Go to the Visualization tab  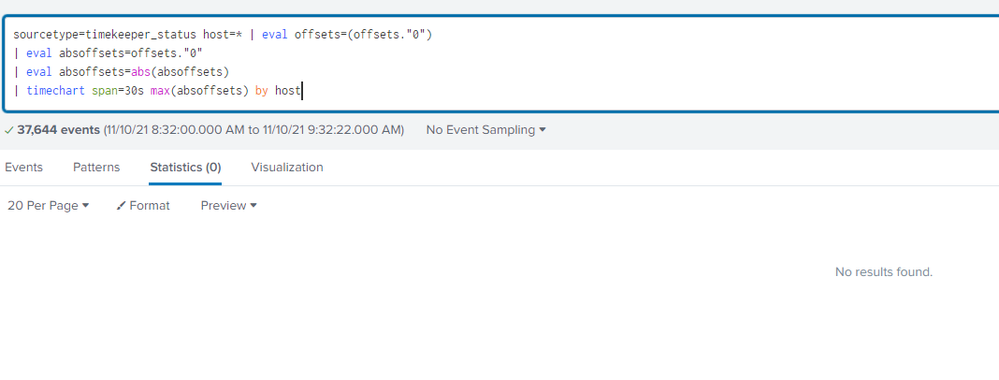(x=287, y=167)
